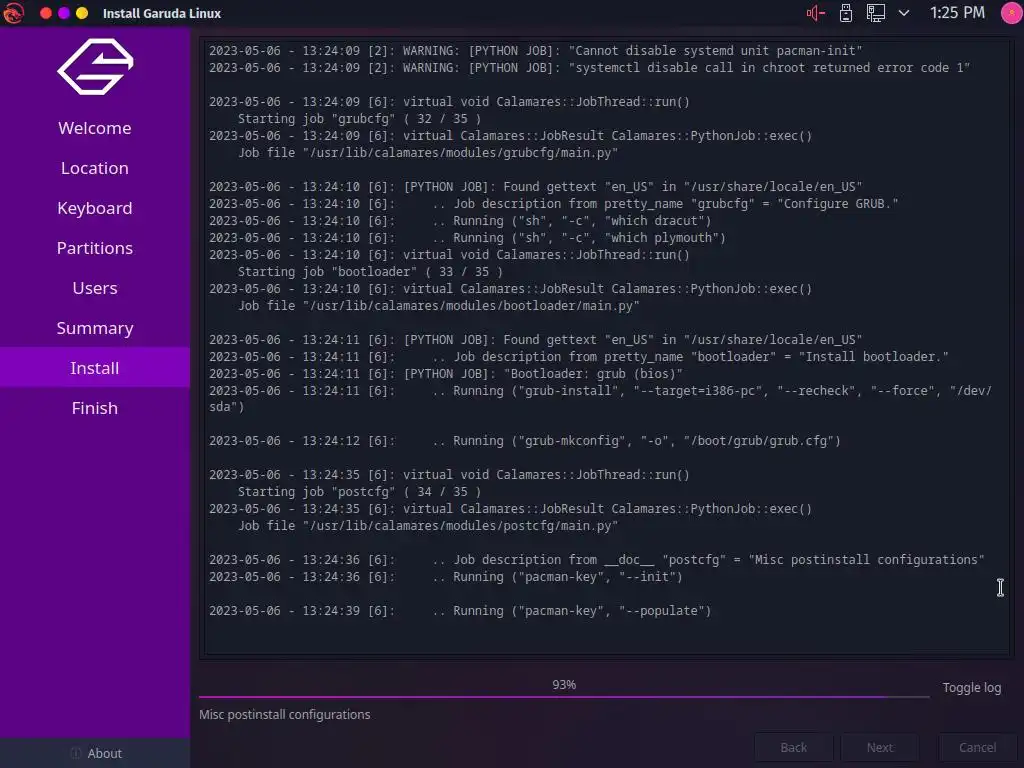The height and width of the screenshot is (768, 1024).
Task: Select the Location step in sidebar
Action: (95, 168)
